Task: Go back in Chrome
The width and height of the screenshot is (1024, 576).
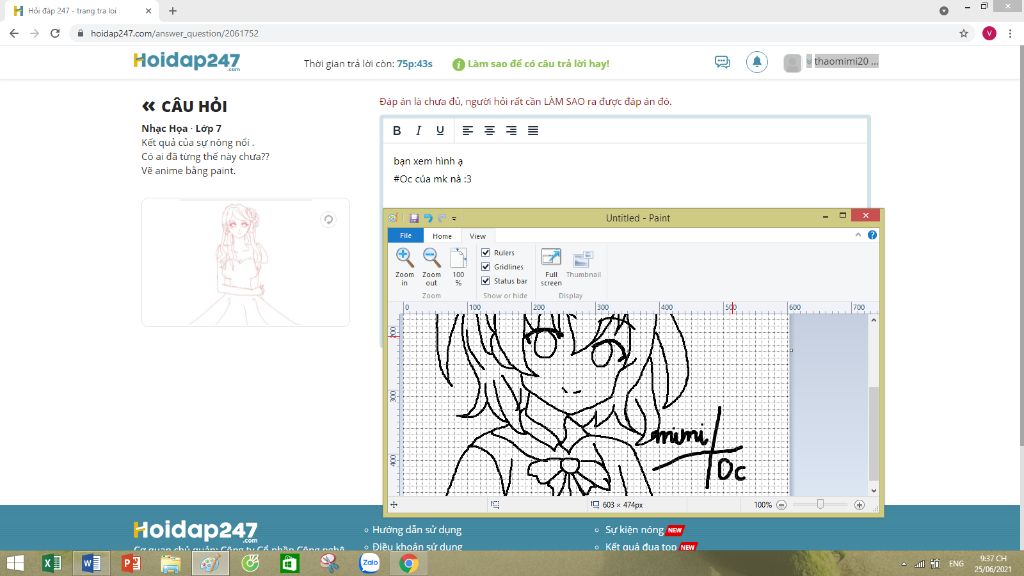Action: [14, 33]
